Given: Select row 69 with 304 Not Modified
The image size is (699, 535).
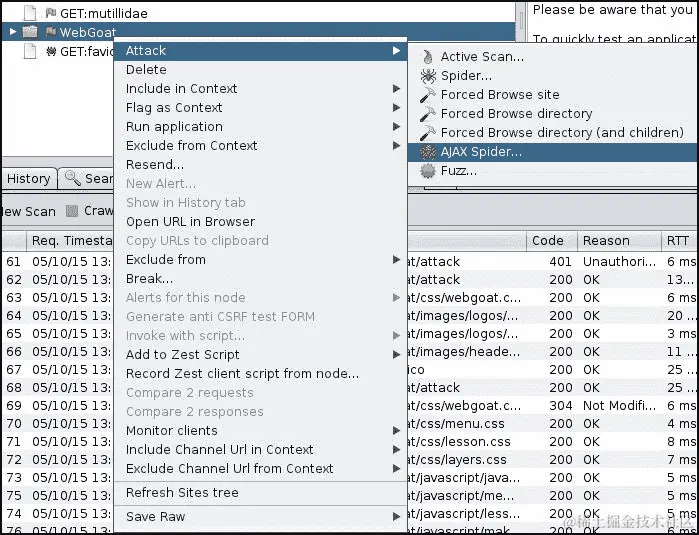Looking at the screenshot, I should (350, 406).
